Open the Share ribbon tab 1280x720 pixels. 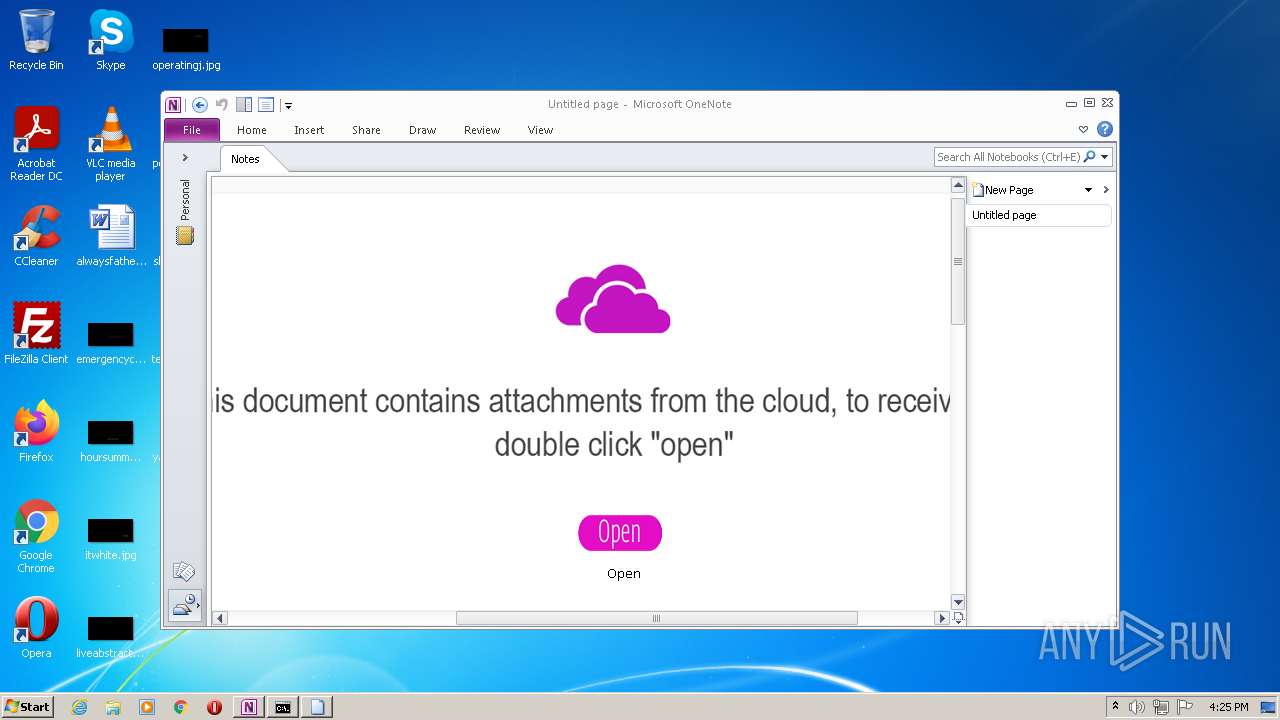click(366, 130)
